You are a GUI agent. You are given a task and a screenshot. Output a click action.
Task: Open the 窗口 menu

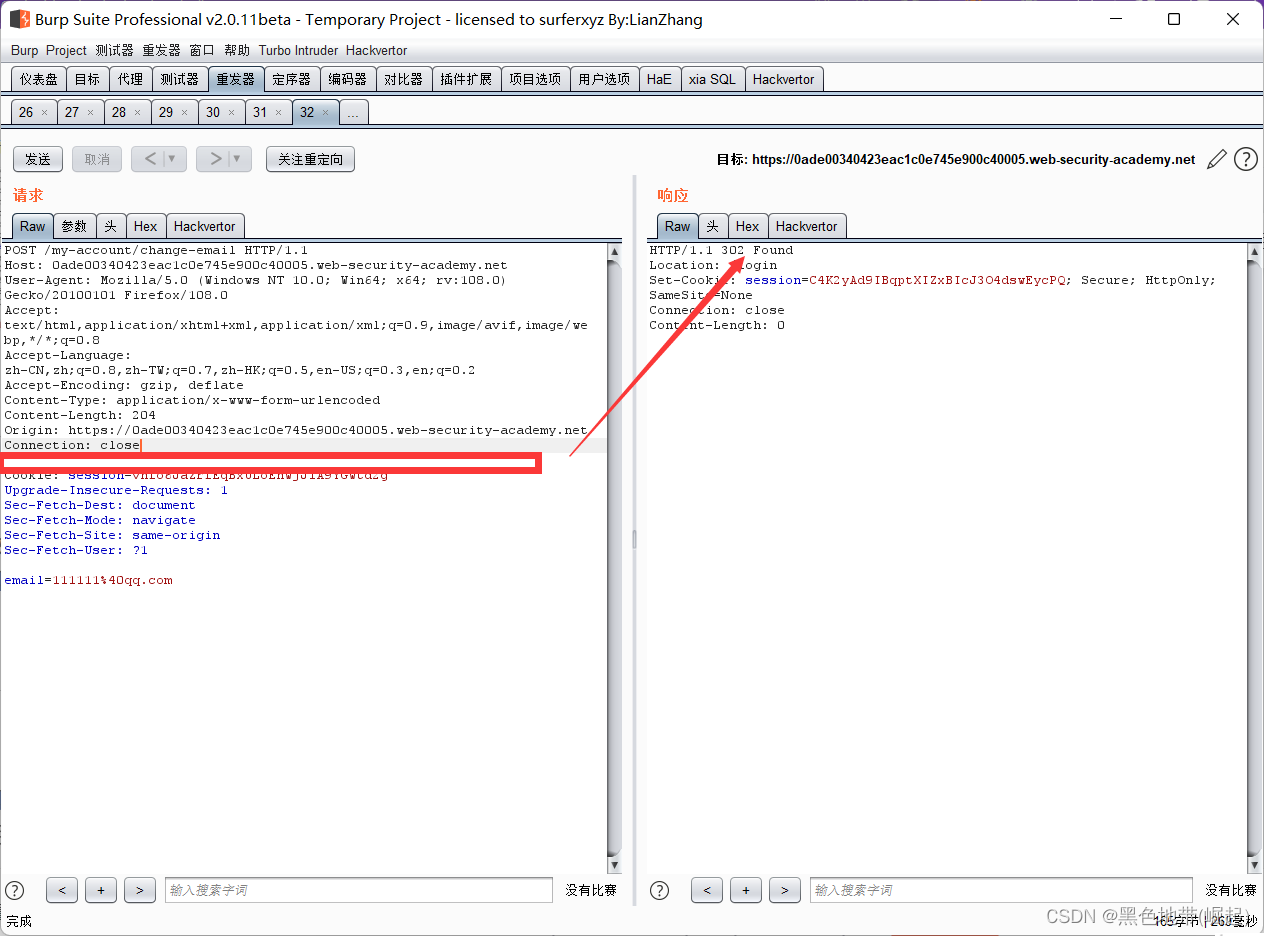tap(202, 50)
